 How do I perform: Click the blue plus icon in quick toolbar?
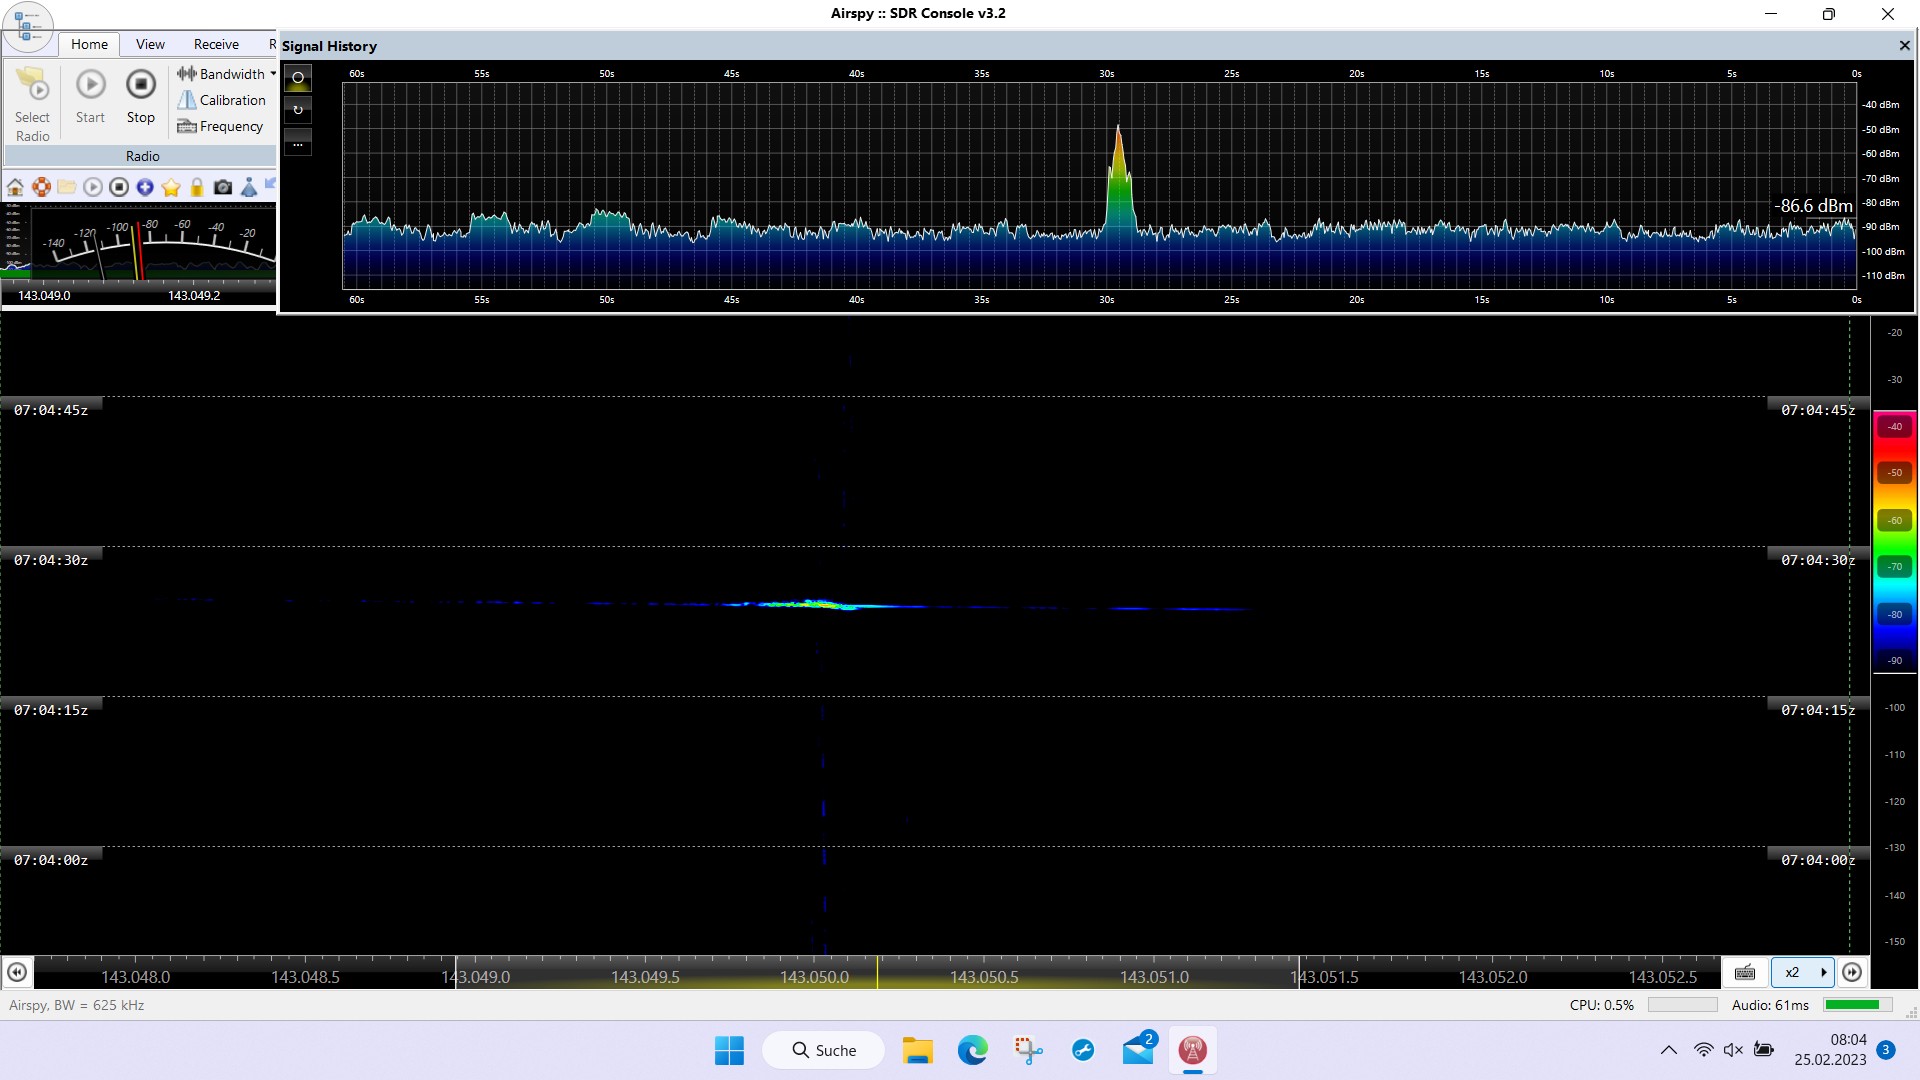[145, 187]
